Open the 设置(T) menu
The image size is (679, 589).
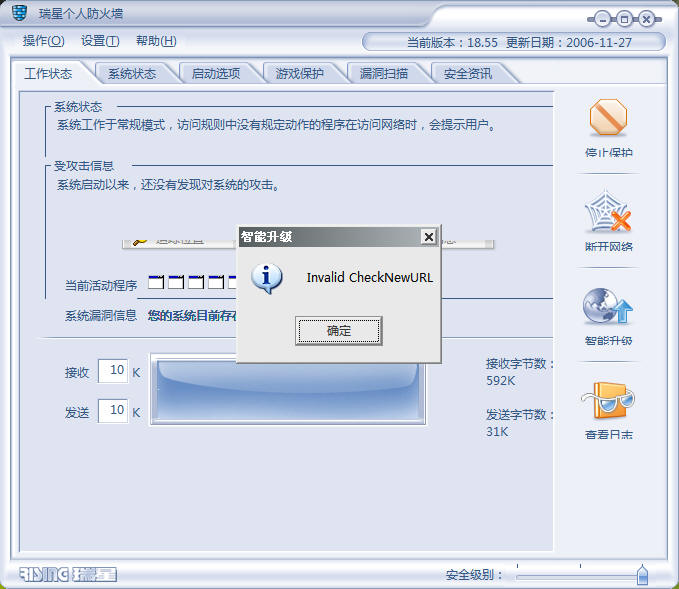[x=100, y=41]
